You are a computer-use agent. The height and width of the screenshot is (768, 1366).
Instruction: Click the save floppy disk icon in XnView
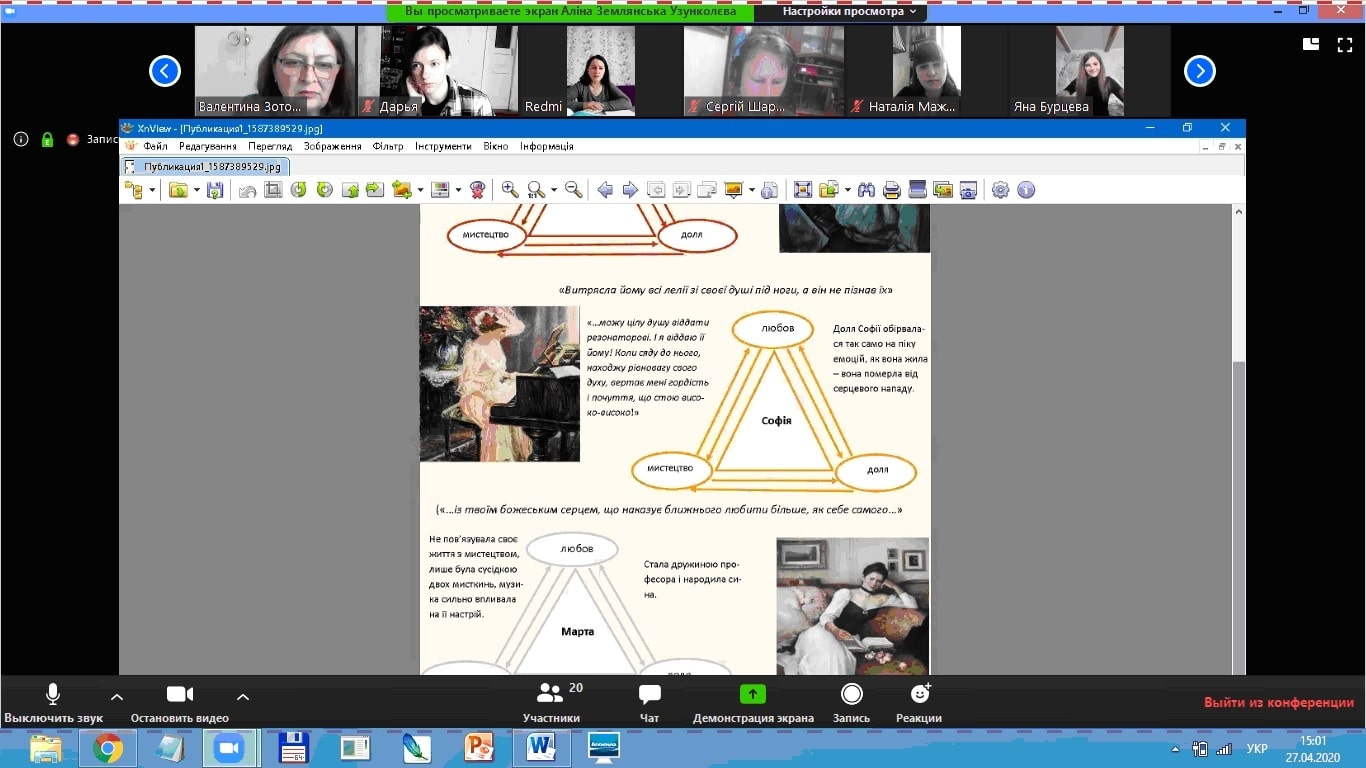(215, 190)
